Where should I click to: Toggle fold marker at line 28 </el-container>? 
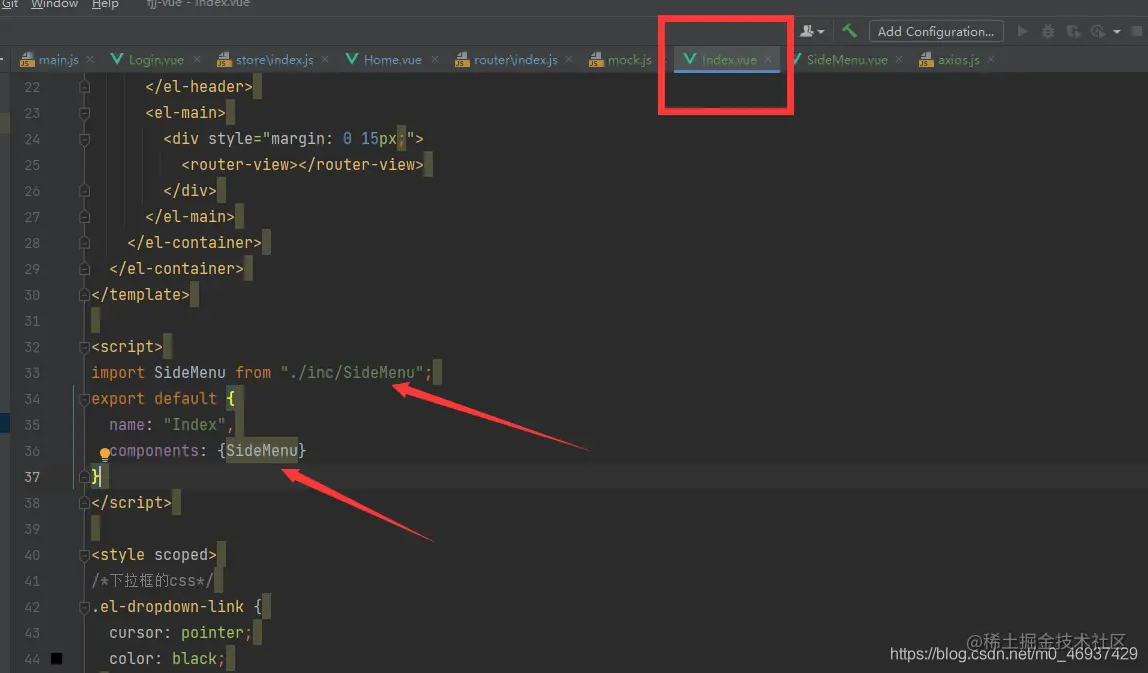click(x=84, y=243)
